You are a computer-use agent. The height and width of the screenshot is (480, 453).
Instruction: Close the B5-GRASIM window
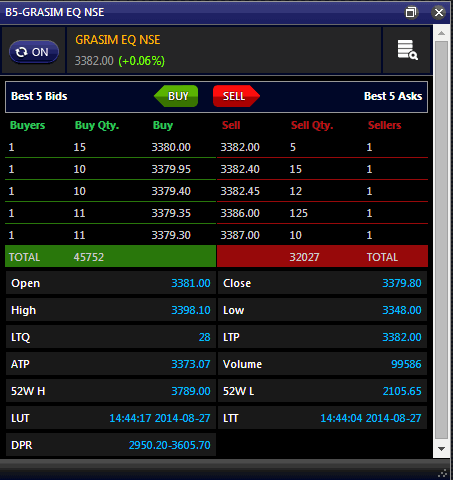pos(439,13)
